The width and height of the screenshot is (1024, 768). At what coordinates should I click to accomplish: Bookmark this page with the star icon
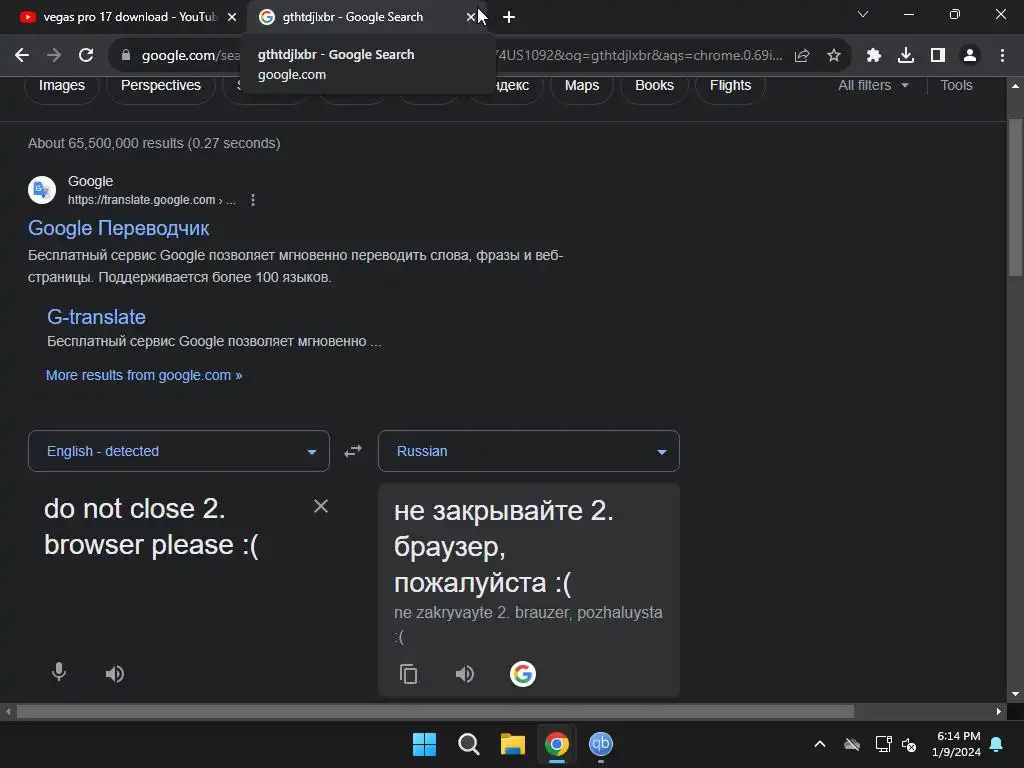pyautogui.click(x=834, y=56)
